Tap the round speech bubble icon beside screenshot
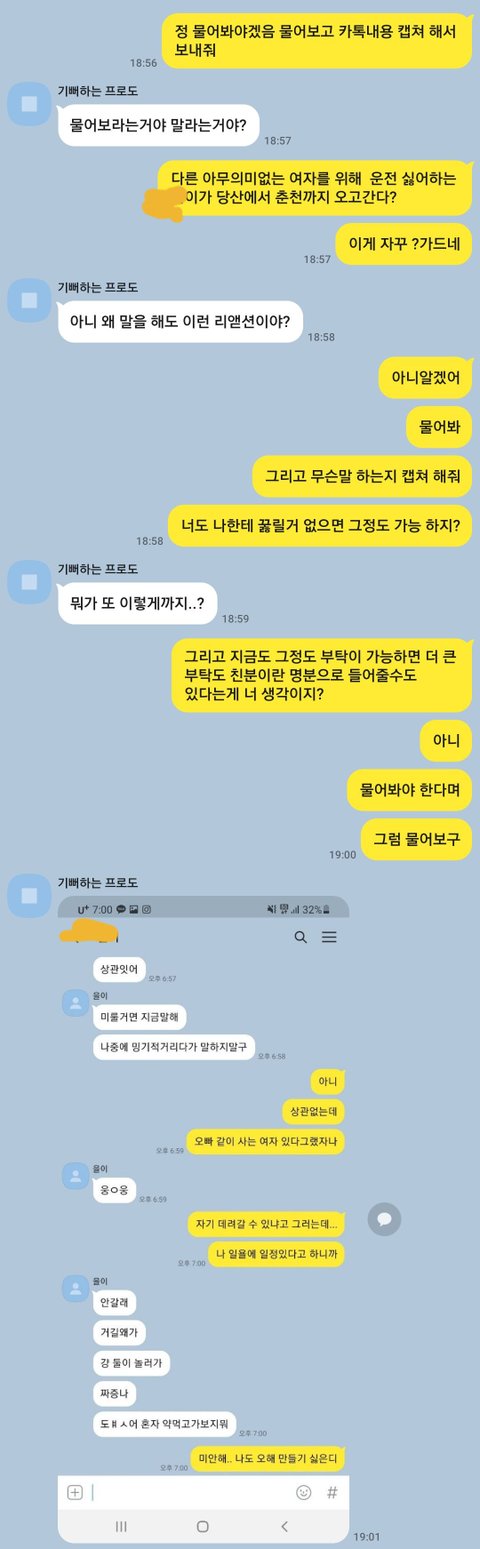Image resolution: width=480 pixels, height=1549 pixels. pyautogui.click(x=384, y=1218)
